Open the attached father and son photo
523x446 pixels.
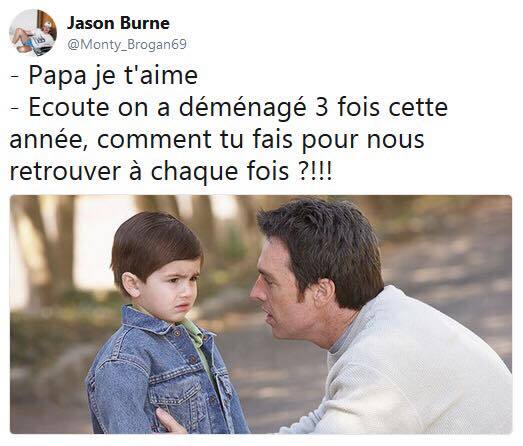pyautogui.click(x=261, y=314)
